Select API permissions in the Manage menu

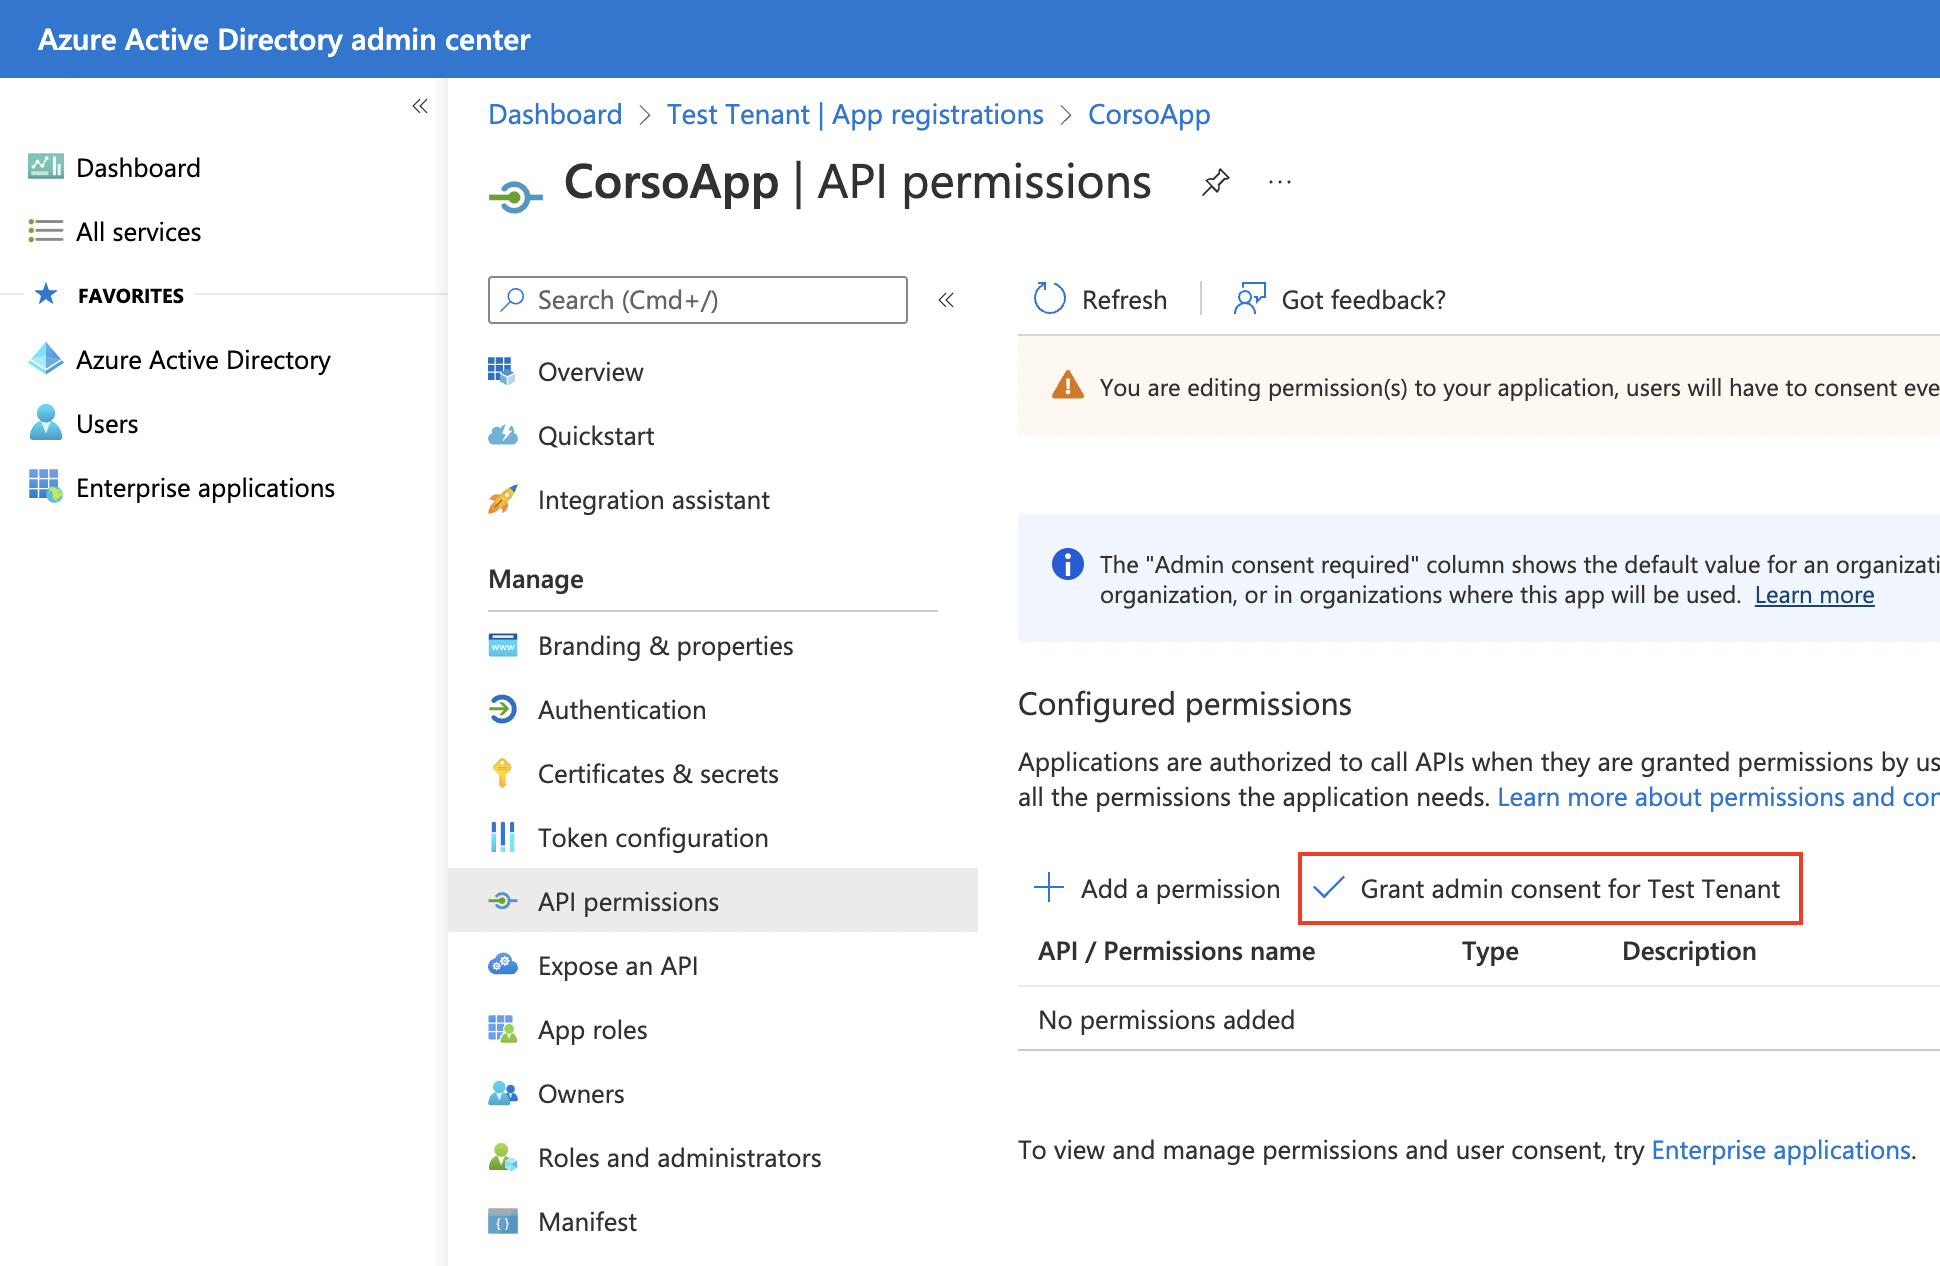(628, 901)
